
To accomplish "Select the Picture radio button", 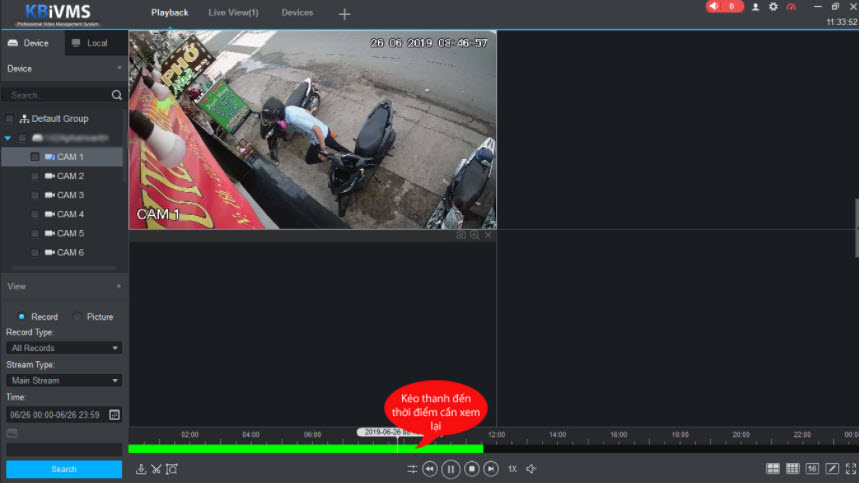I will click(x=78, y=317).
